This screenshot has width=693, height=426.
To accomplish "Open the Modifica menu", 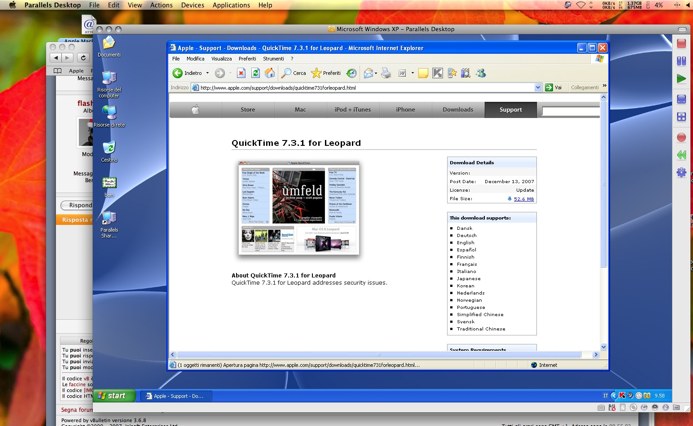I will [x=195, y=59].
